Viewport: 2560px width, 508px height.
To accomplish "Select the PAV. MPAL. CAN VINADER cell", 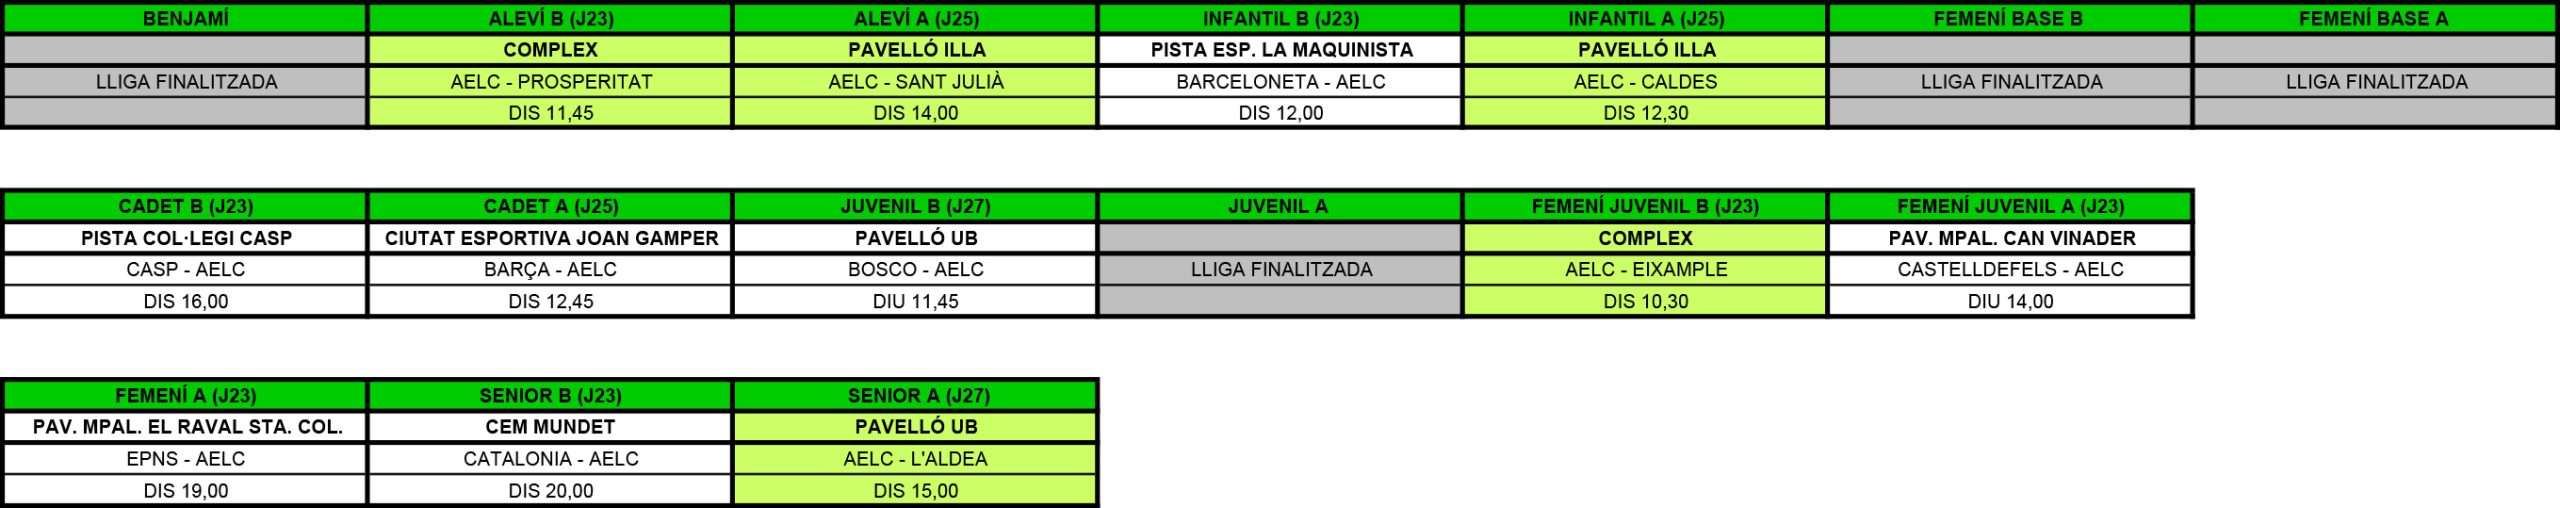I will tap(2011, 238).
